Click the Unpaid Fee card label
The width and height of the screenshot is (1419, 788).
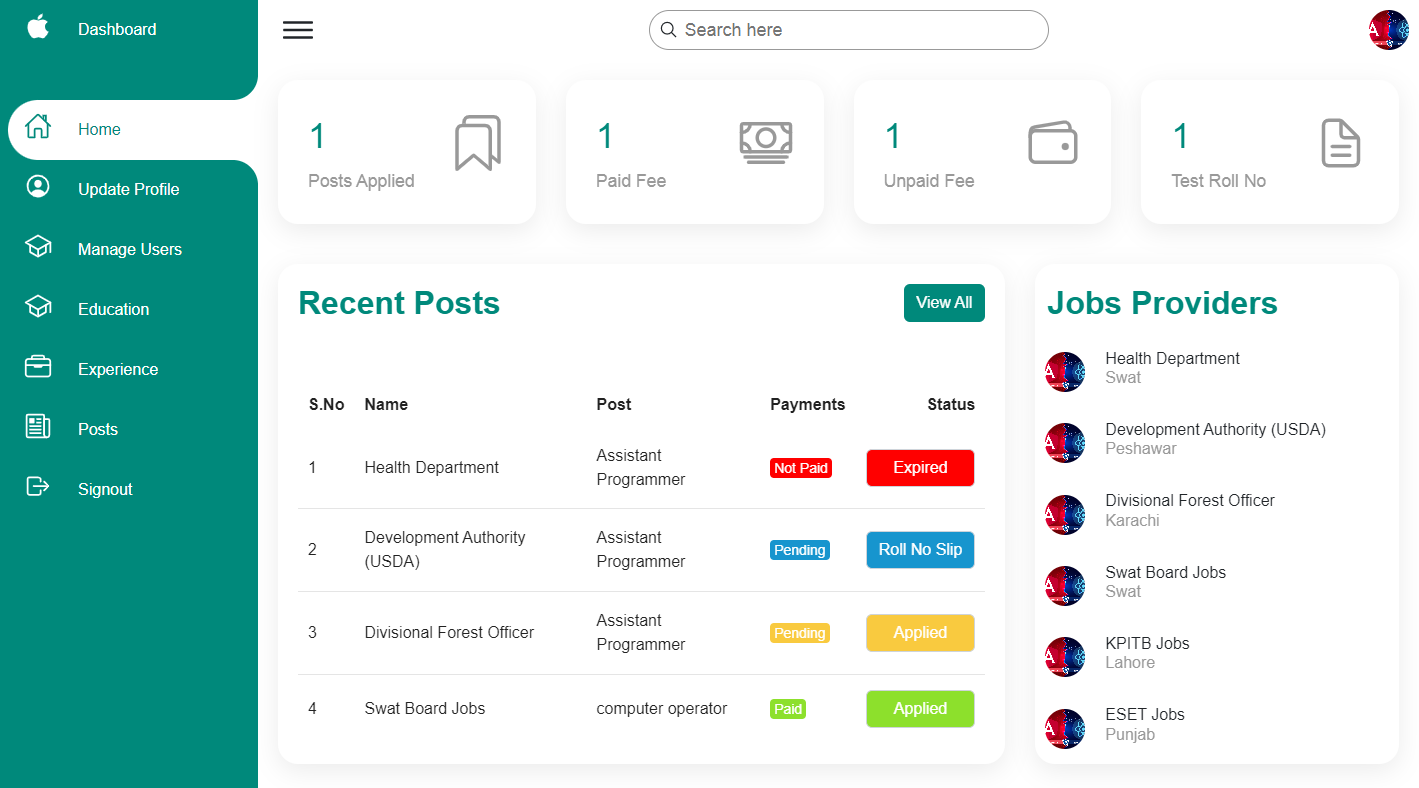click(x=929, y=181)
